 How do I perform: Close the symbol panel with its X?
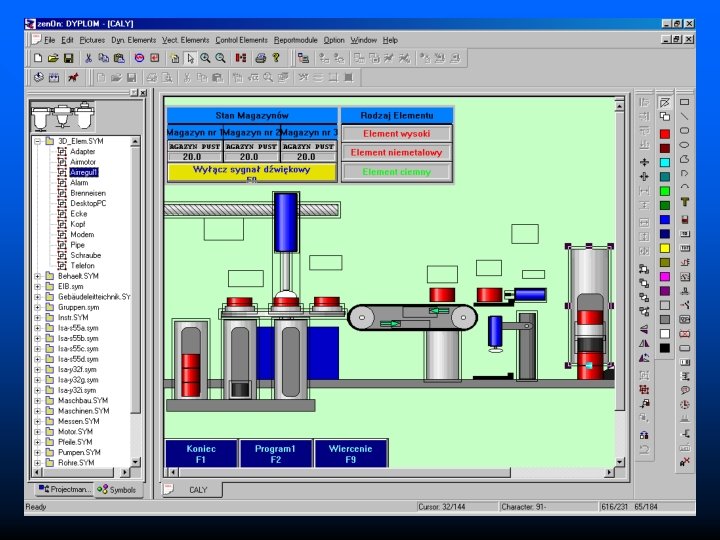[x=143, y=93]
